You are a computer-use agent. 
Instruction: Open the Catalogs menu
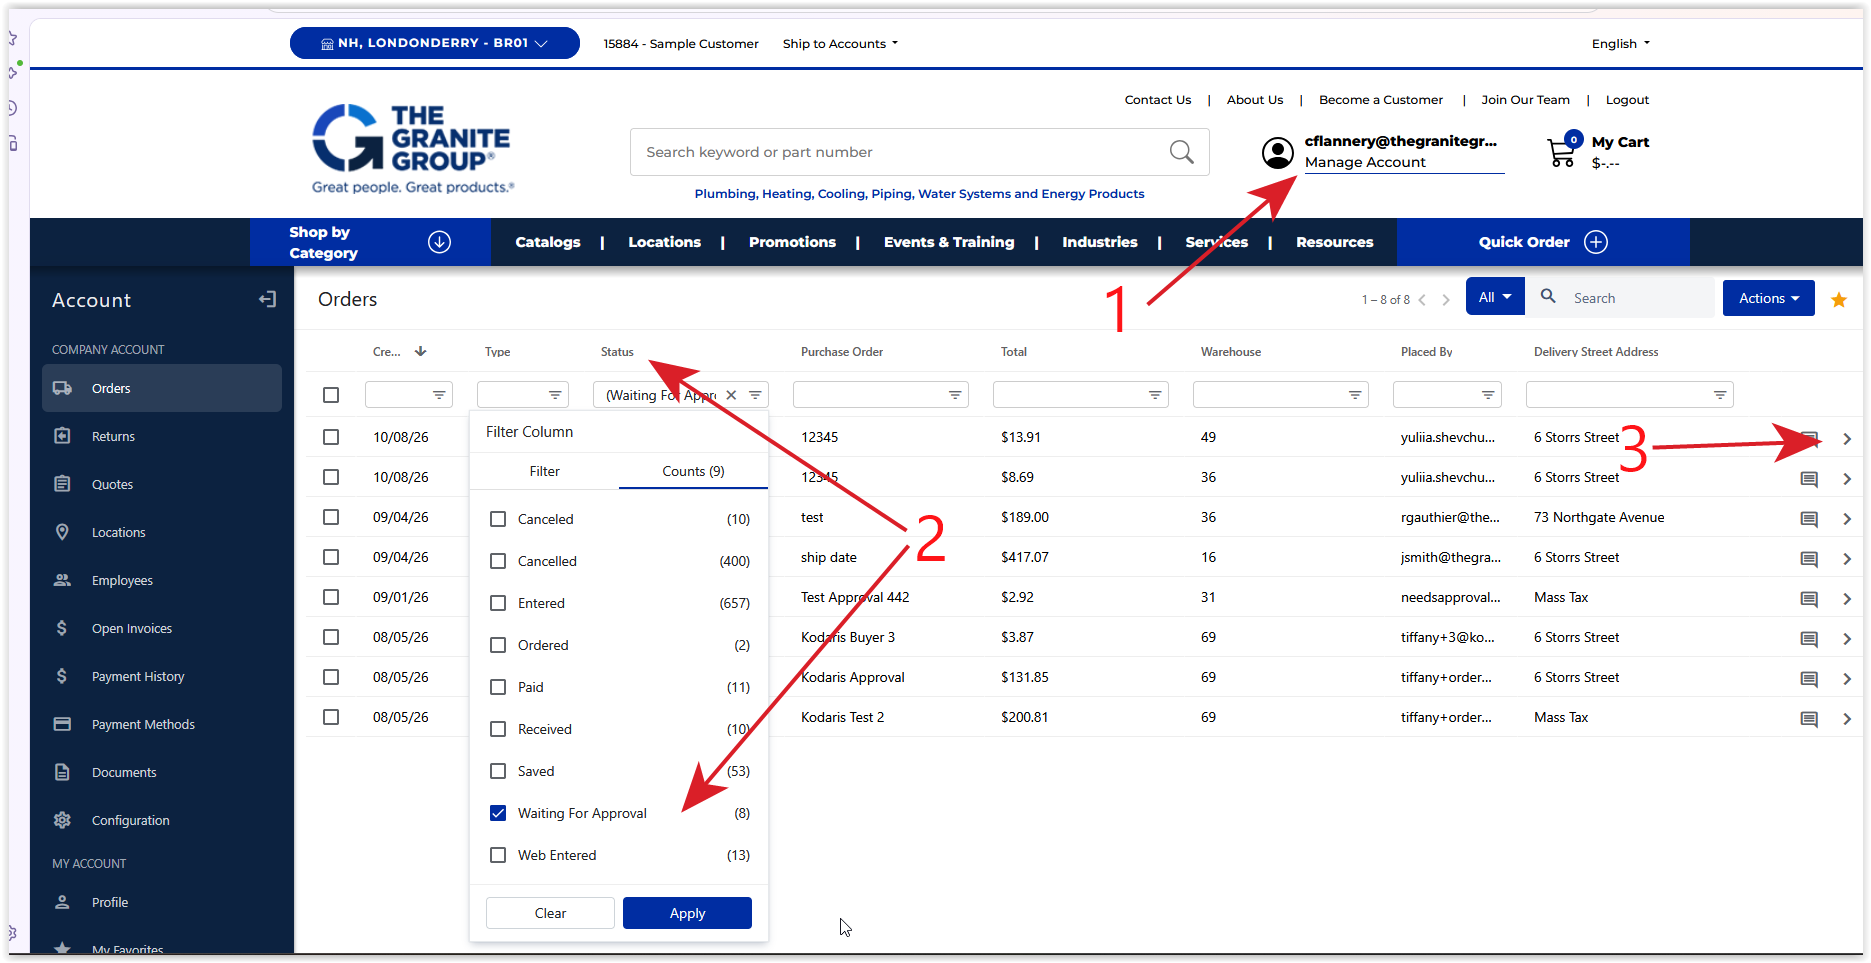[x=547, y=242]
